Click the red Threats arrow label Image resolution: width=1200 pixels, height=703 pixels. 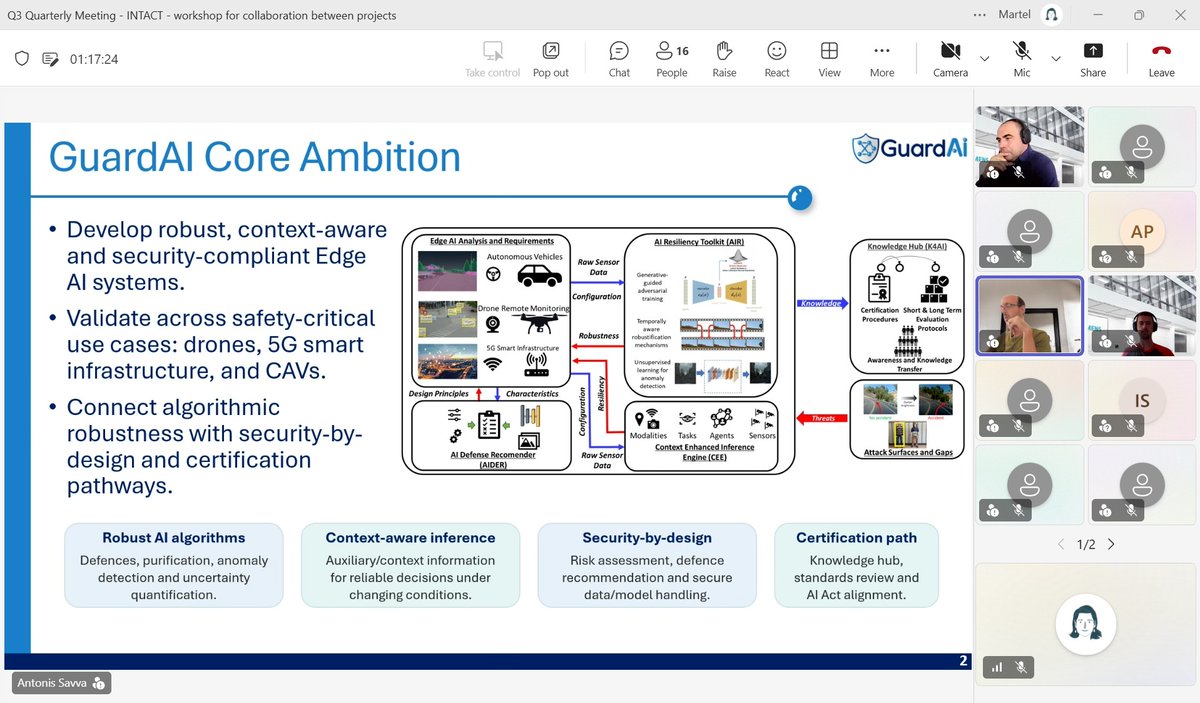[821, 420]
